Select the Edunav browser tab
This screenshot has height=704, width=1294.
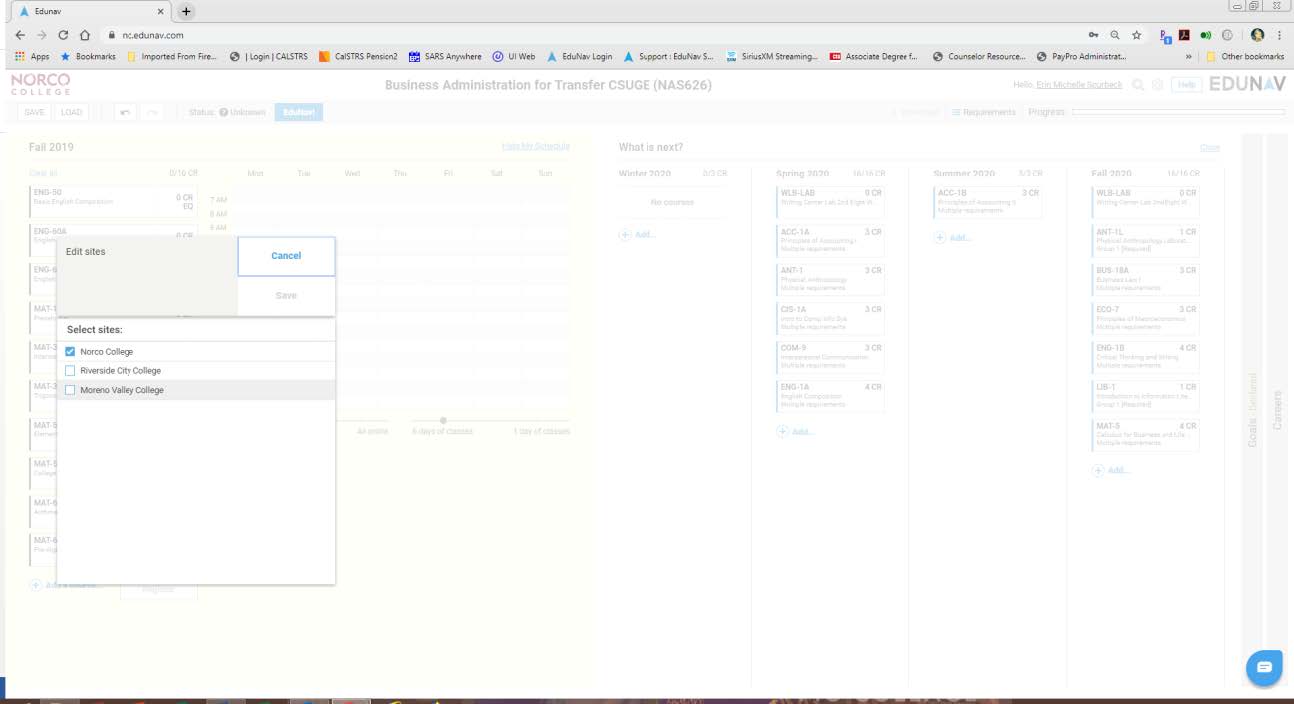(x=90, y=11)
